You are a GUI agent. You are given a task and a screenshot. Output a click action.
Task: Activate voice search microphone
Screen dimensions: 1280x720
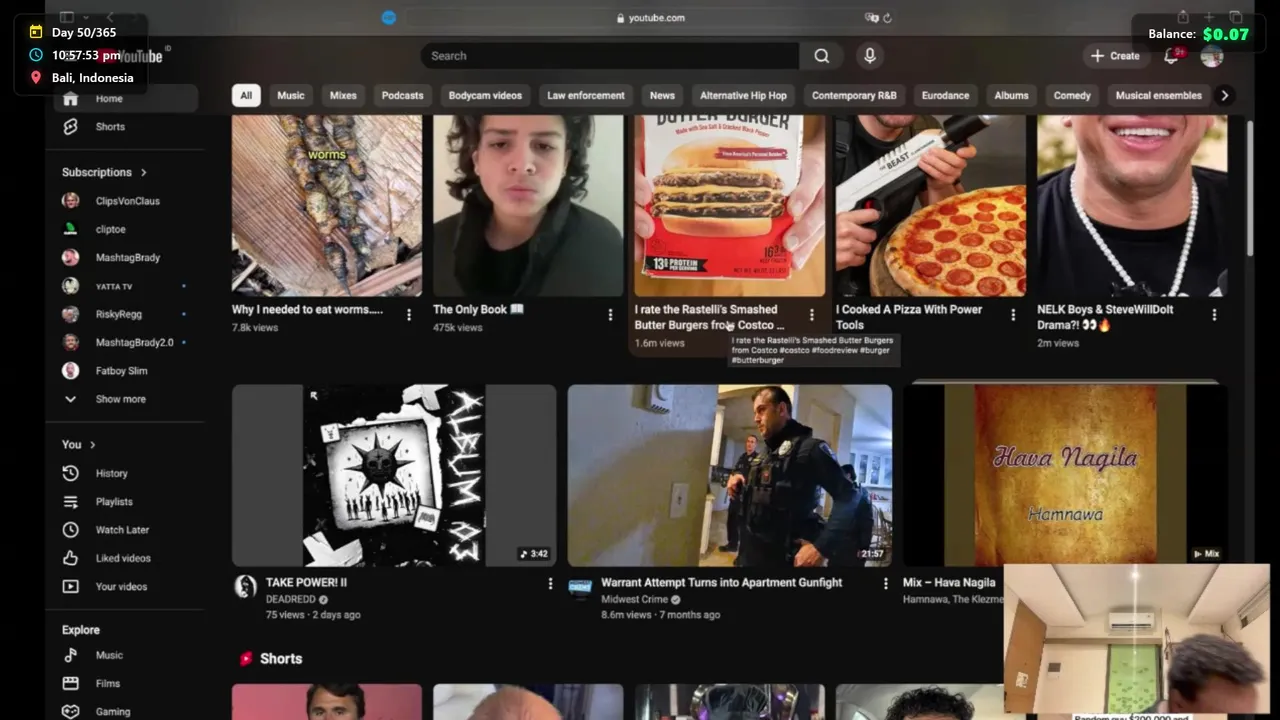coord(870,56)
